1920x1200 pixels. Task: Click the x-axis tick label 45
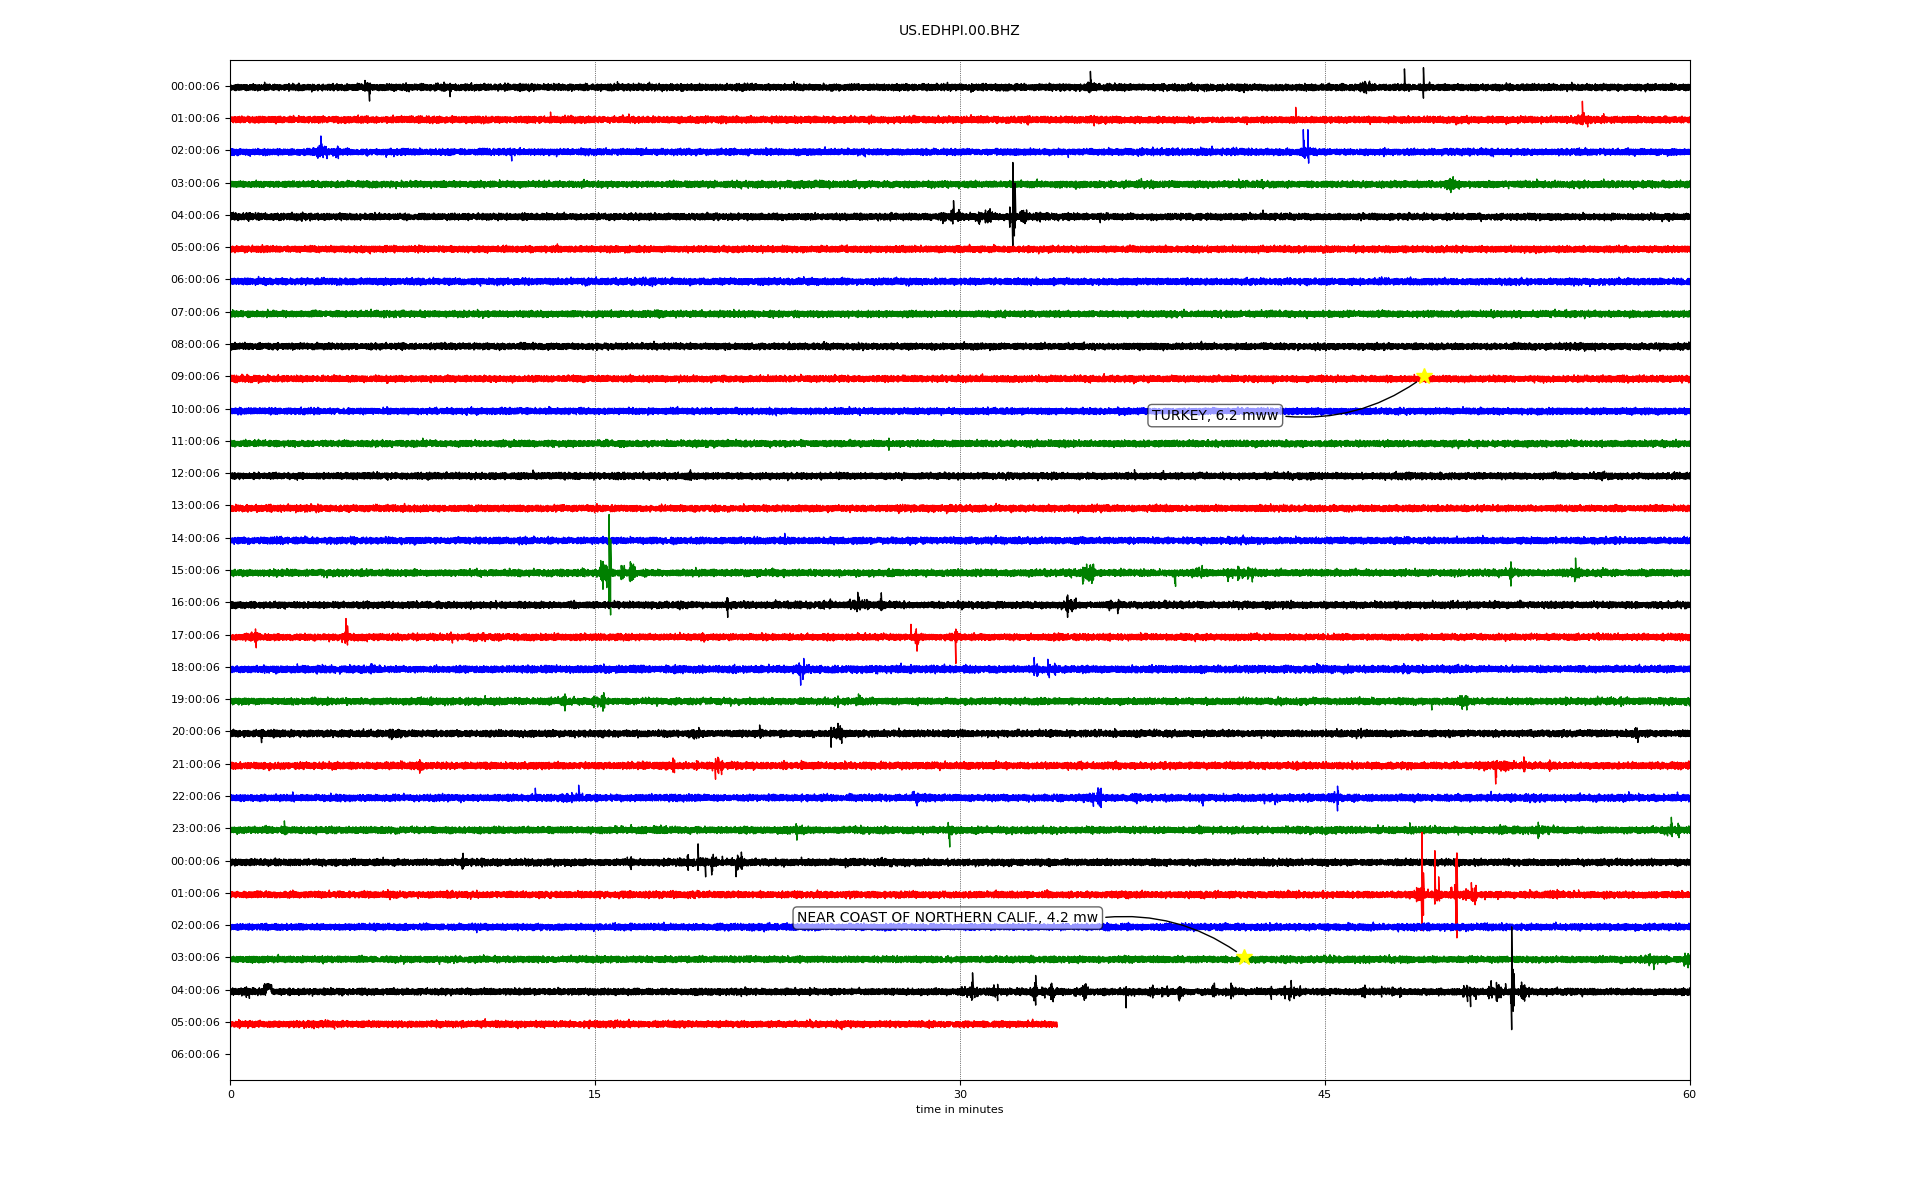click(x=1325, y=1094)
